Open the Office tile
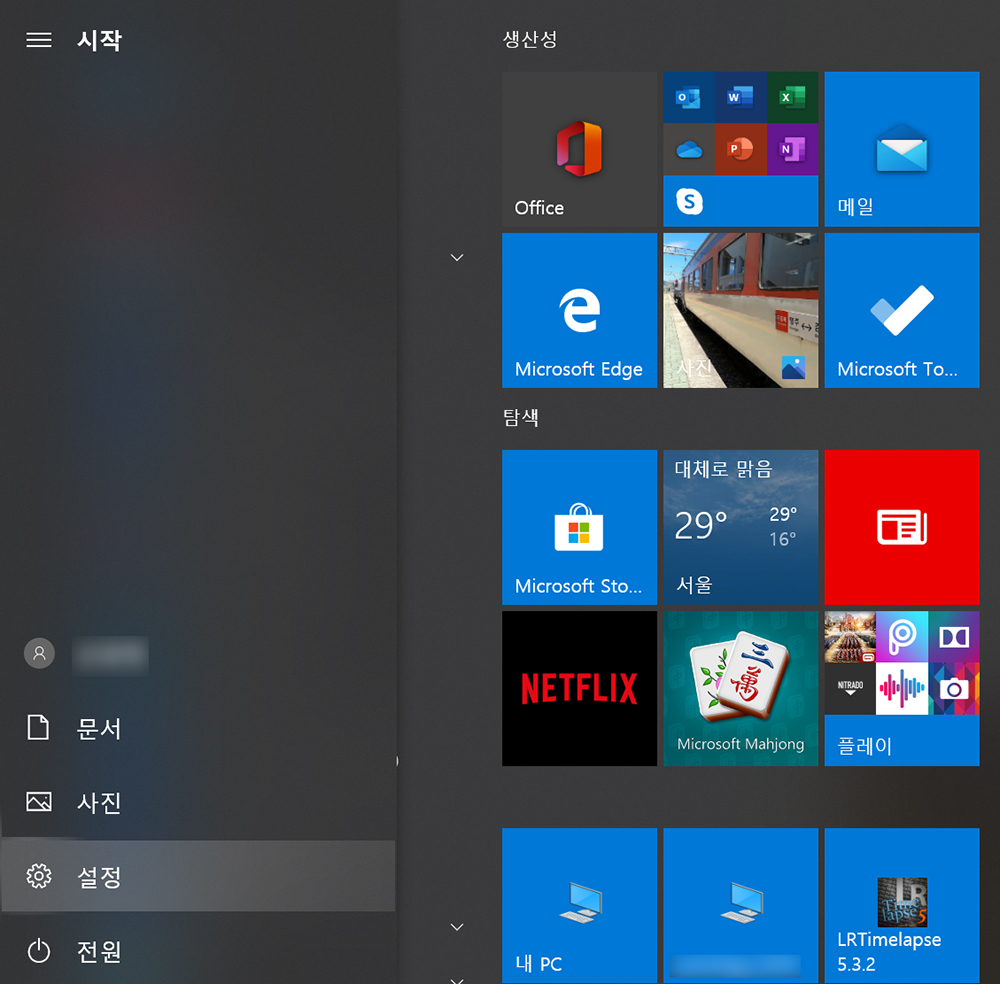The image size is (1000, 984). [x=579, y=149]
